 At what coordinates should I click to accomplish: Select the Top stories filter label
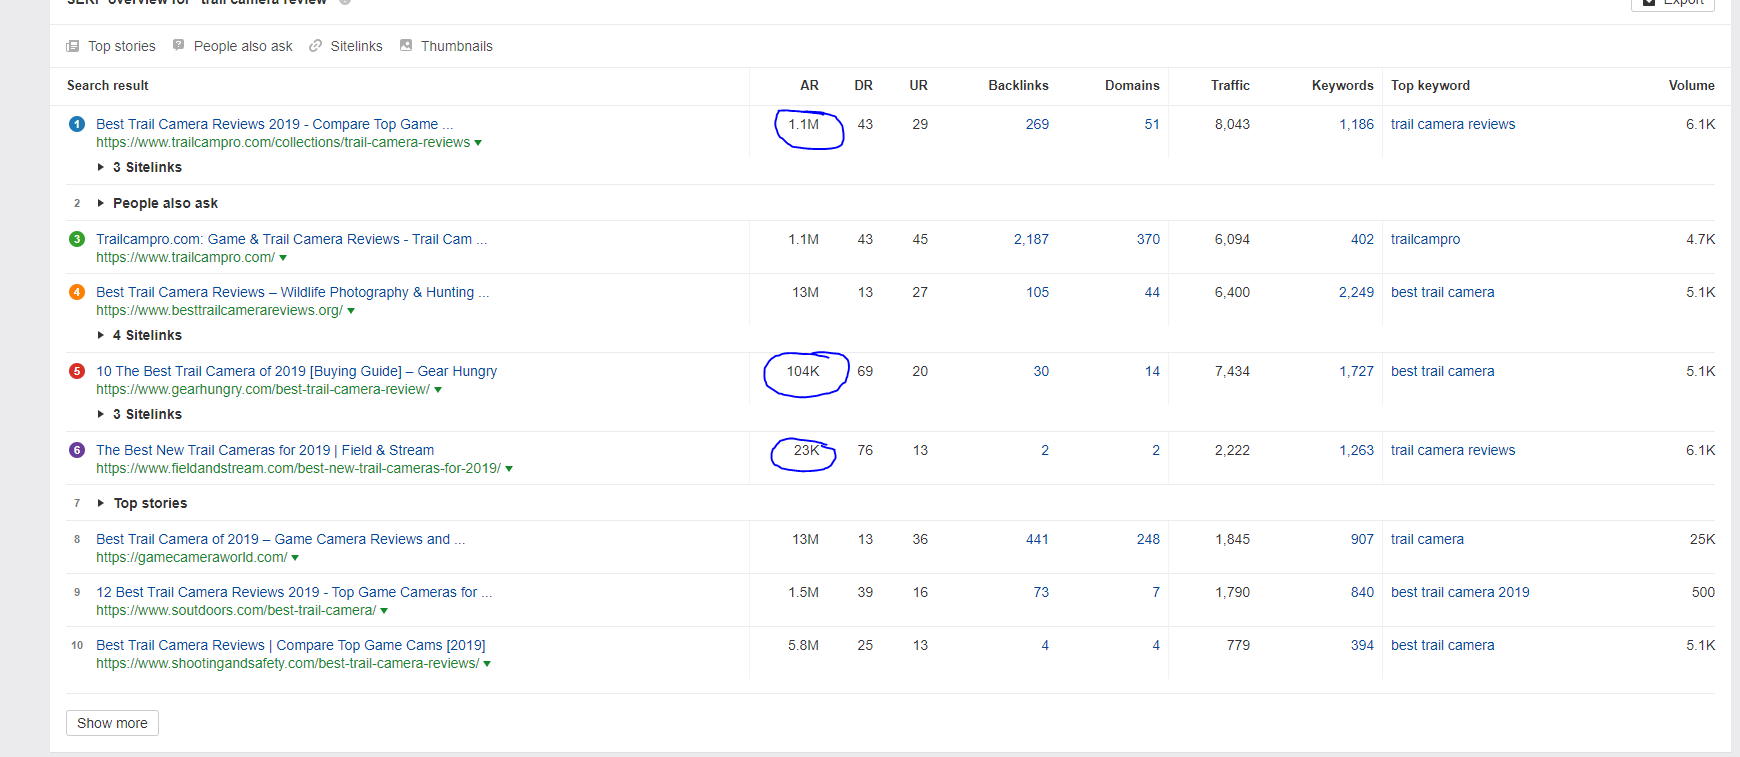tap(122, 46)
